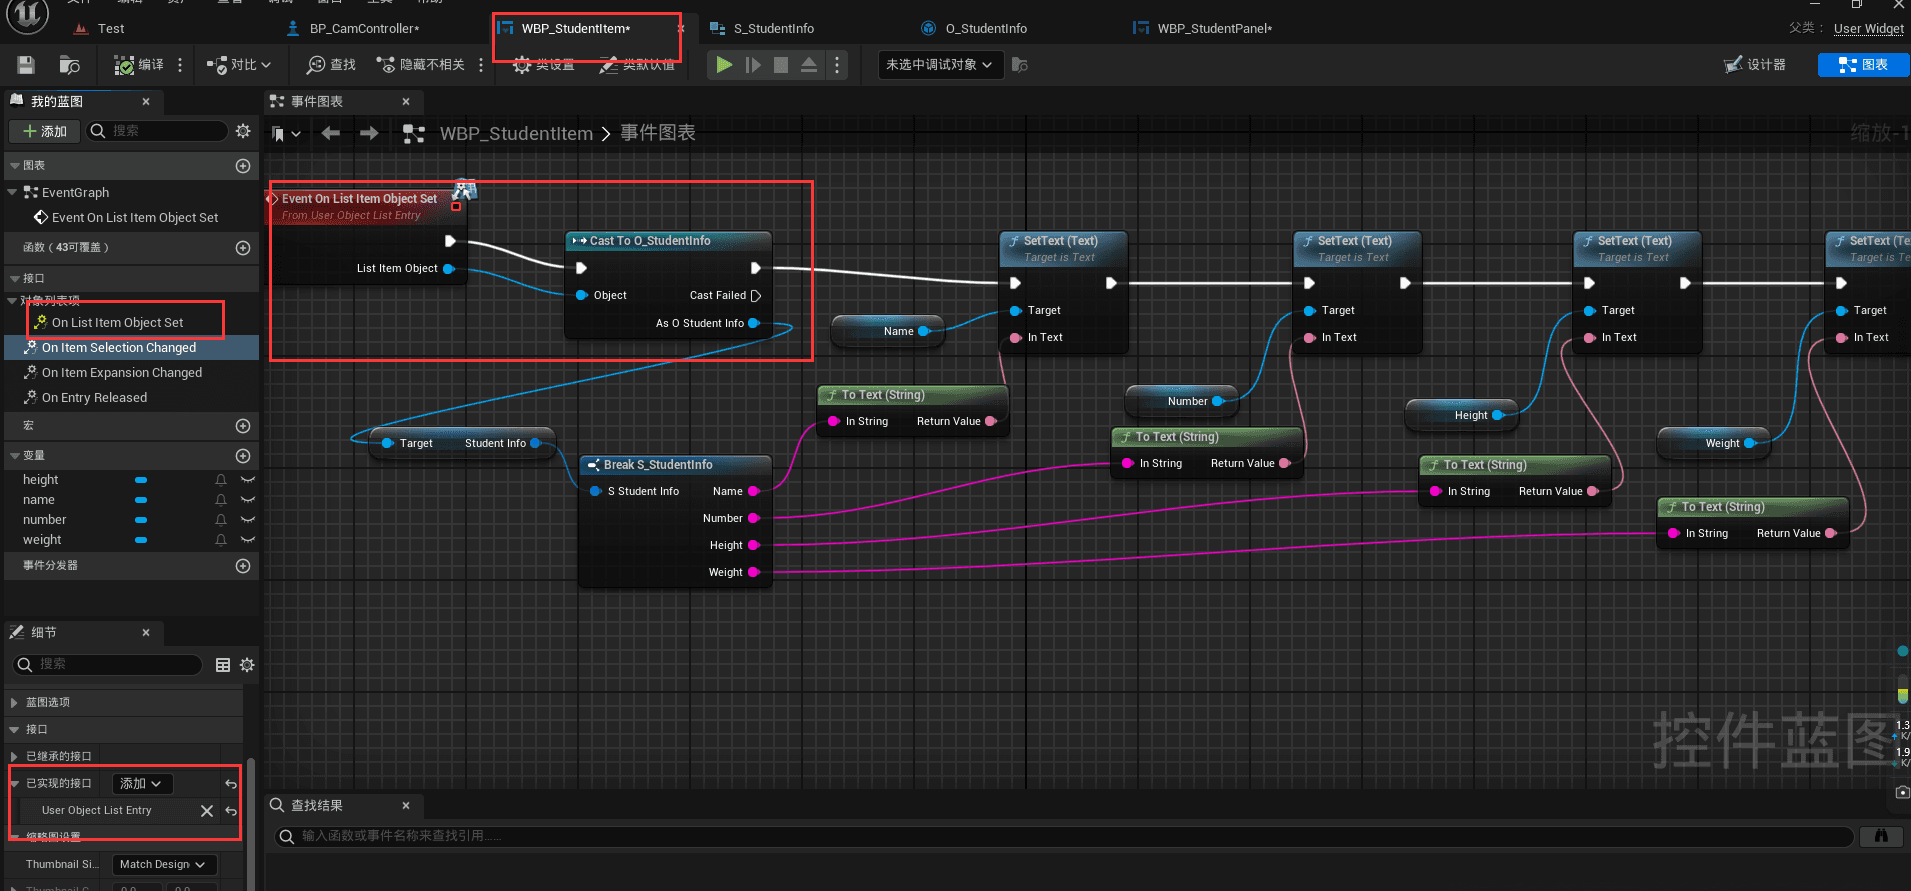Collapse the 变量 variables section
Image resolution: width=1911 pixels, height=891 pixels.
(x=14, y=456)
